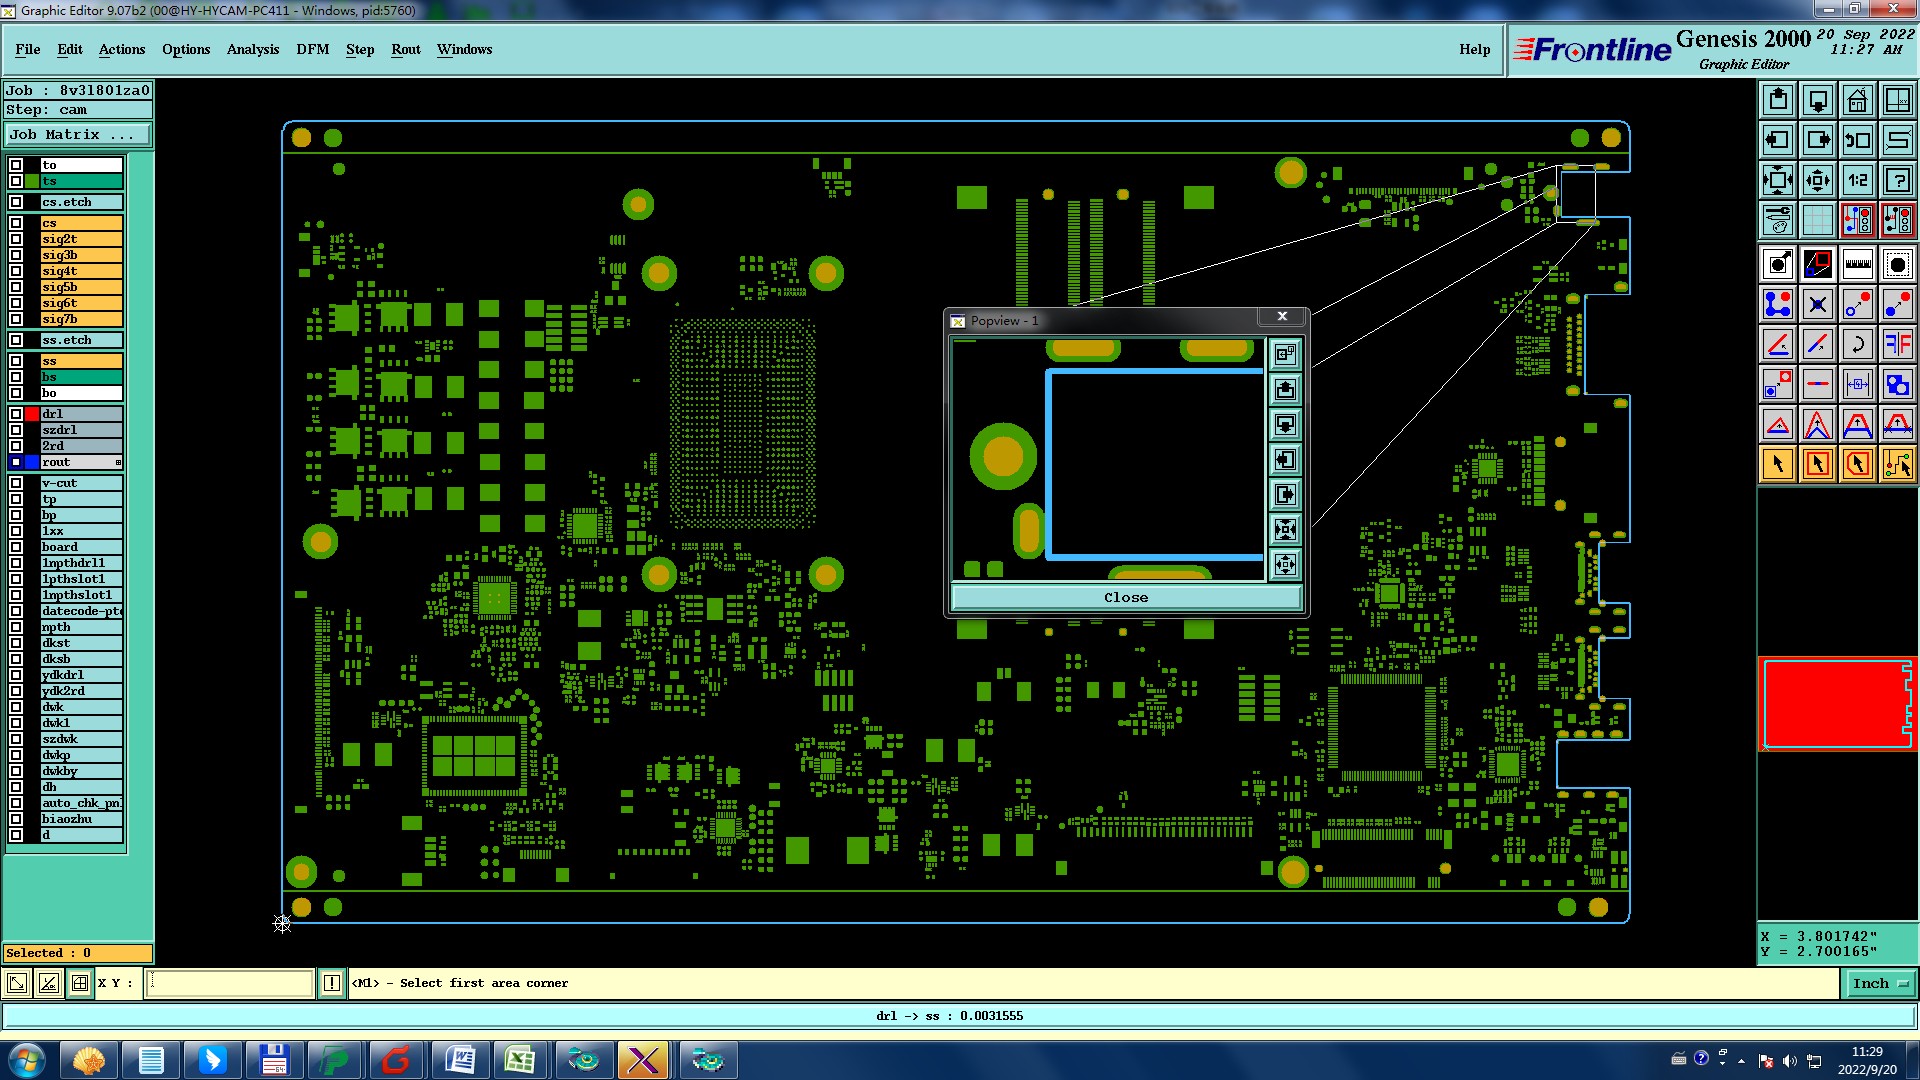Toggle the v-cut layer checkbox

click(16, 483)
